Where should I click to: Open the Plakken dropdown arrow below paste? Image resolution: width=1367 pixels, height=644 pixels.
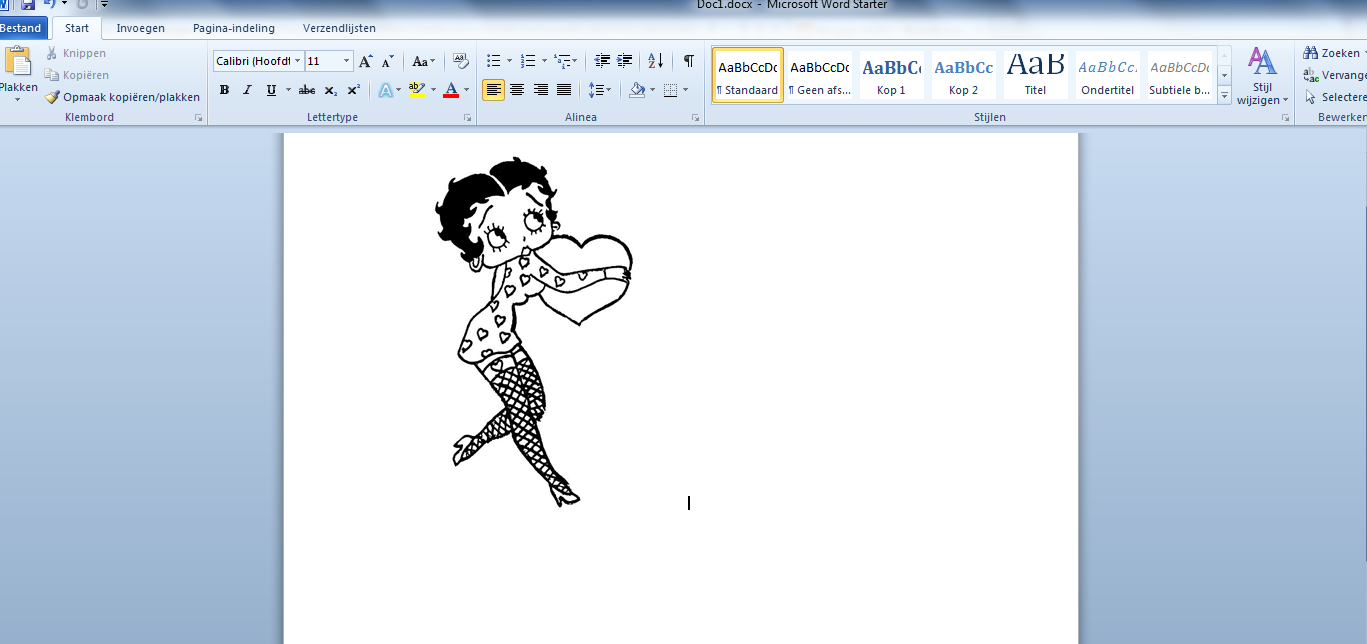(x=17, y=99)
